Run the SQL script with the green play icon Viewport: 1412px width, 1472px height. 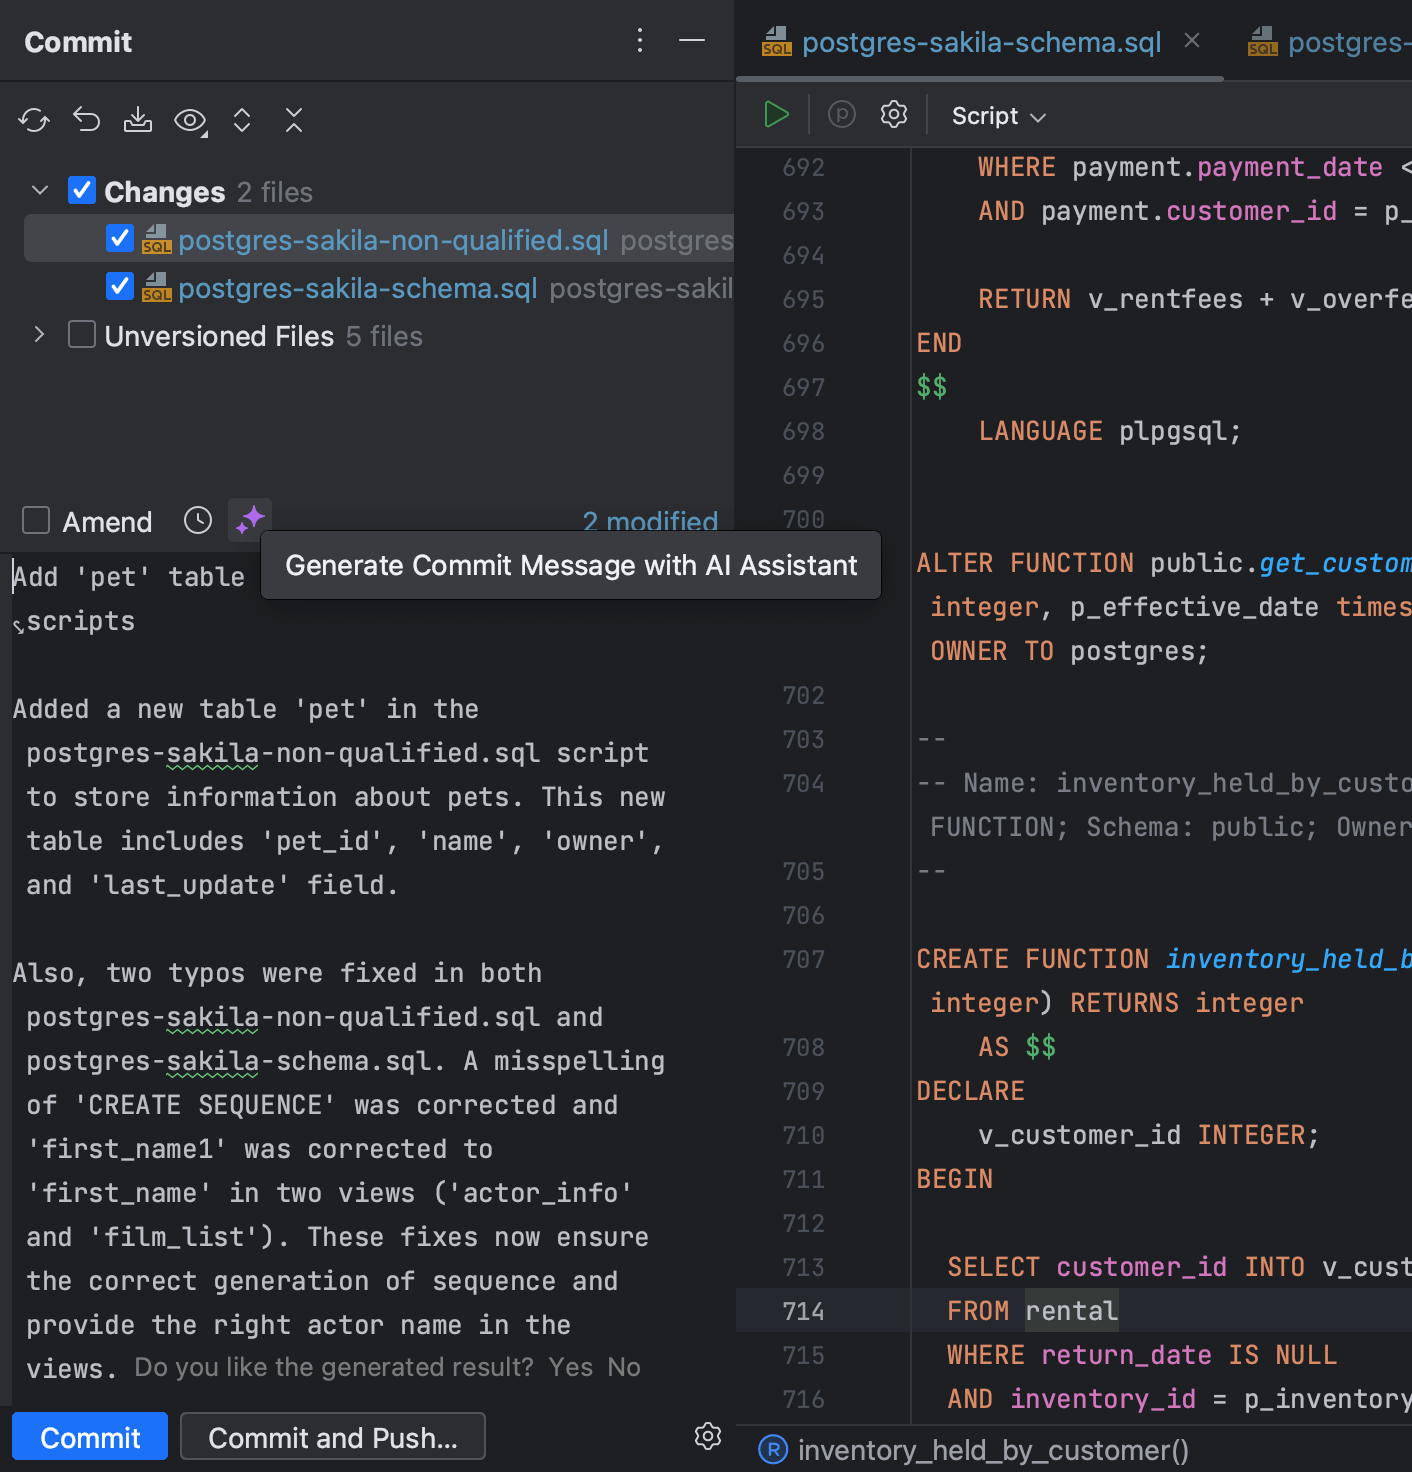(776, 114)
